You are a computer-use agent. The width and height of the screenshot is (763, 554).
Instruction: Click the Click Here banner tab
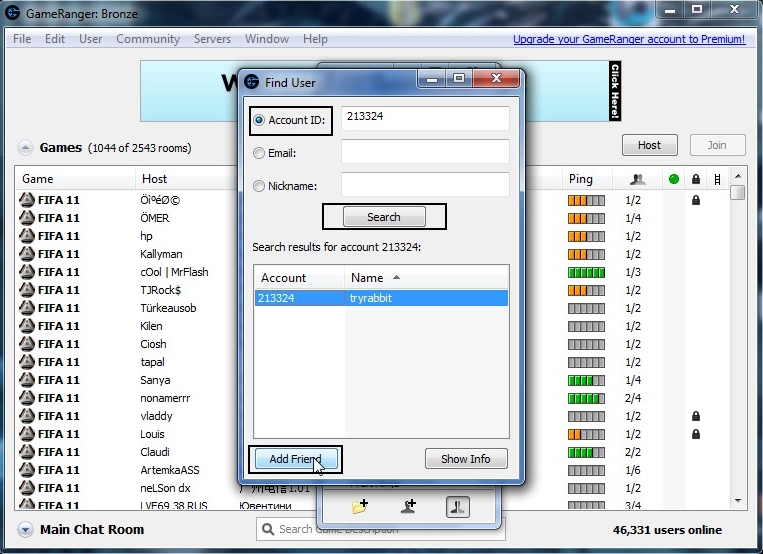(615, 91)
